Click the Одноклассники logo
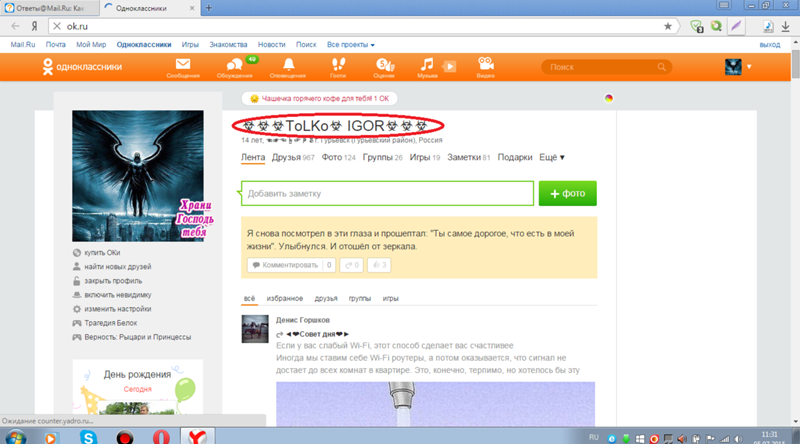Screen dimensions: 800x444 (x=83, y=67)
